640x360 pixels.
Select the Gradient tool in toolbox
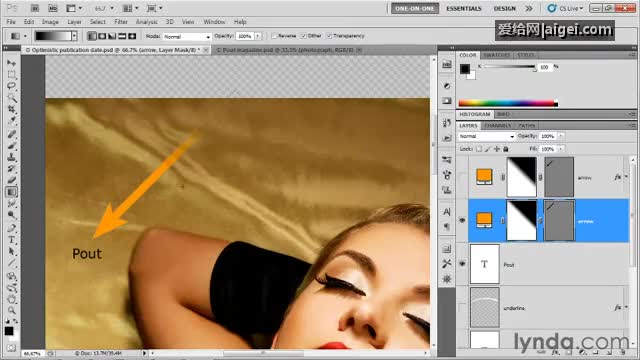point(11,192)
